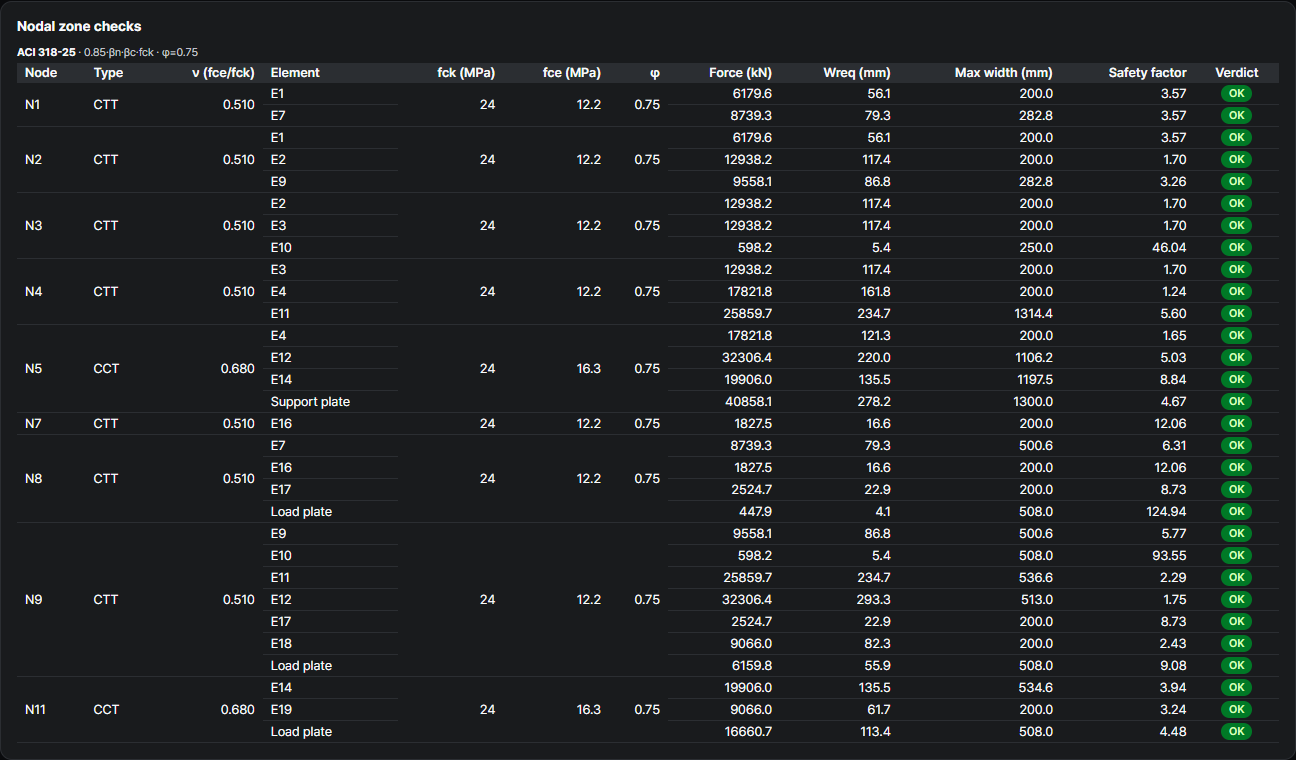Click the 'Type' column header
The image size is (1296, 760).
click(x=109, y=73)
